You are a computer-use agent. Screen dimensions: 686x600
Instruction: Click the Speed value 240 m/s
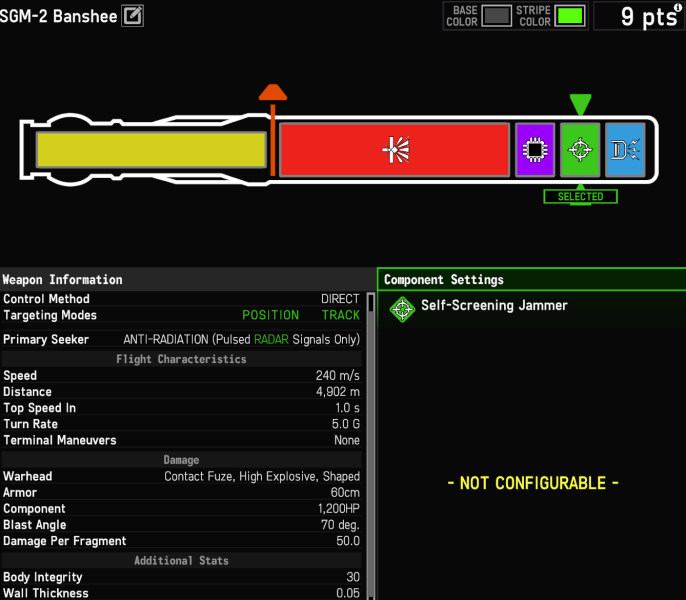click(x=338, y=375)
